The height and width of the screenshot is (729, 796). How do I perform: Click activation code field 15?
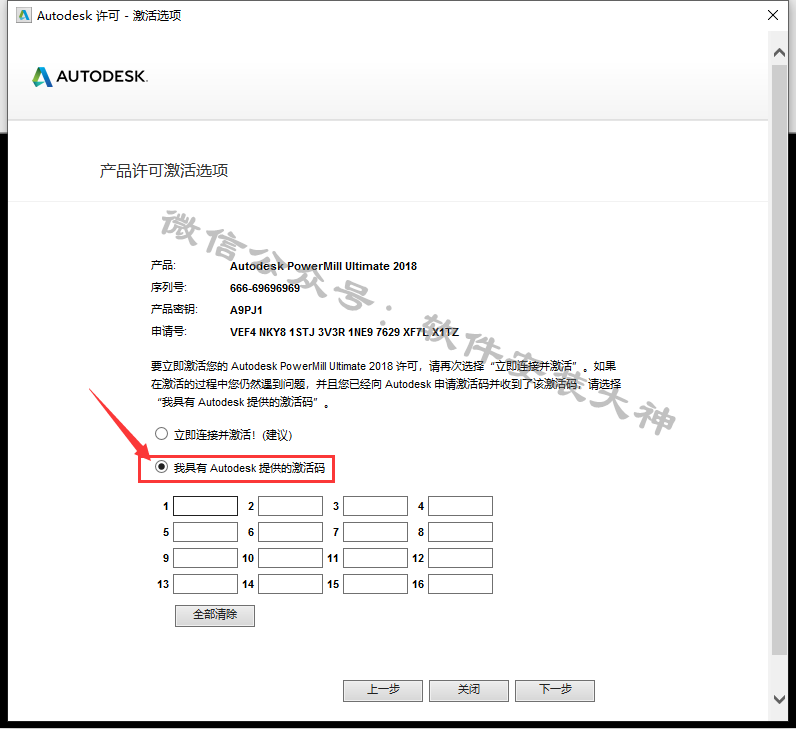(x=375, y=584)
